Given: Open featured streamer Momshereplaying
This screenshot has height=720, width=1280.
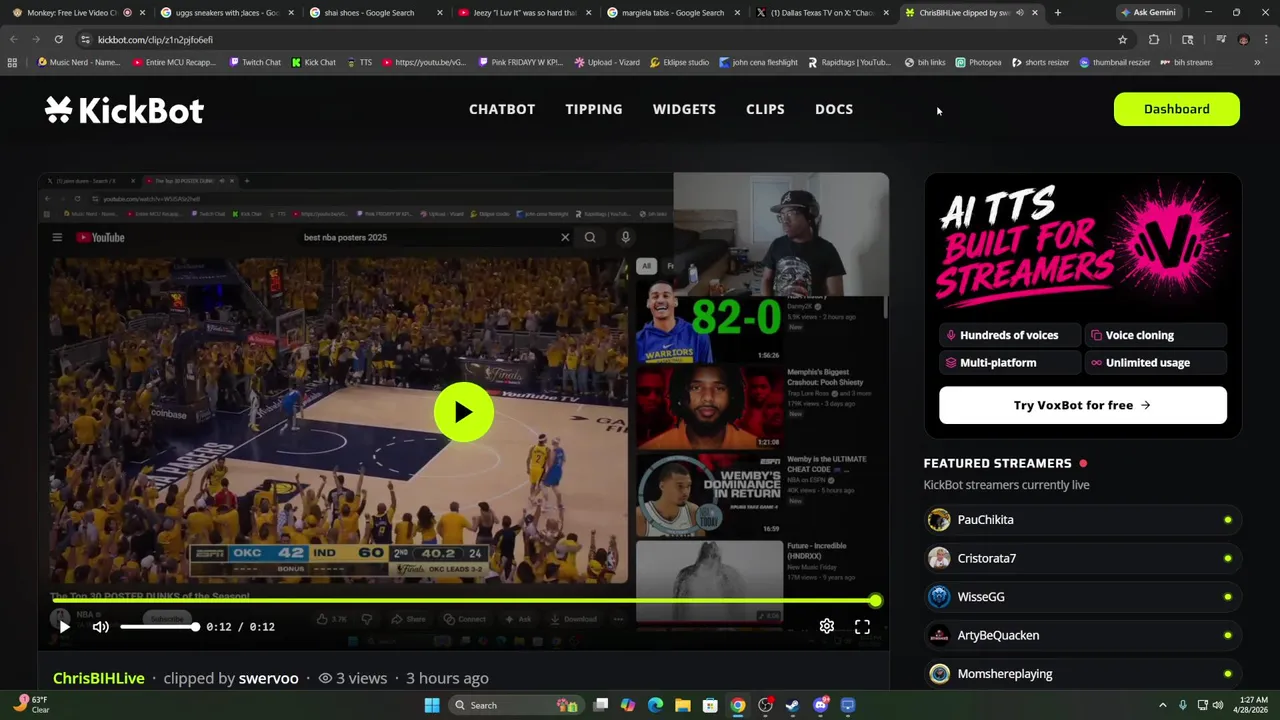Looking at the screenshot, I should (x=1081, y=674).
